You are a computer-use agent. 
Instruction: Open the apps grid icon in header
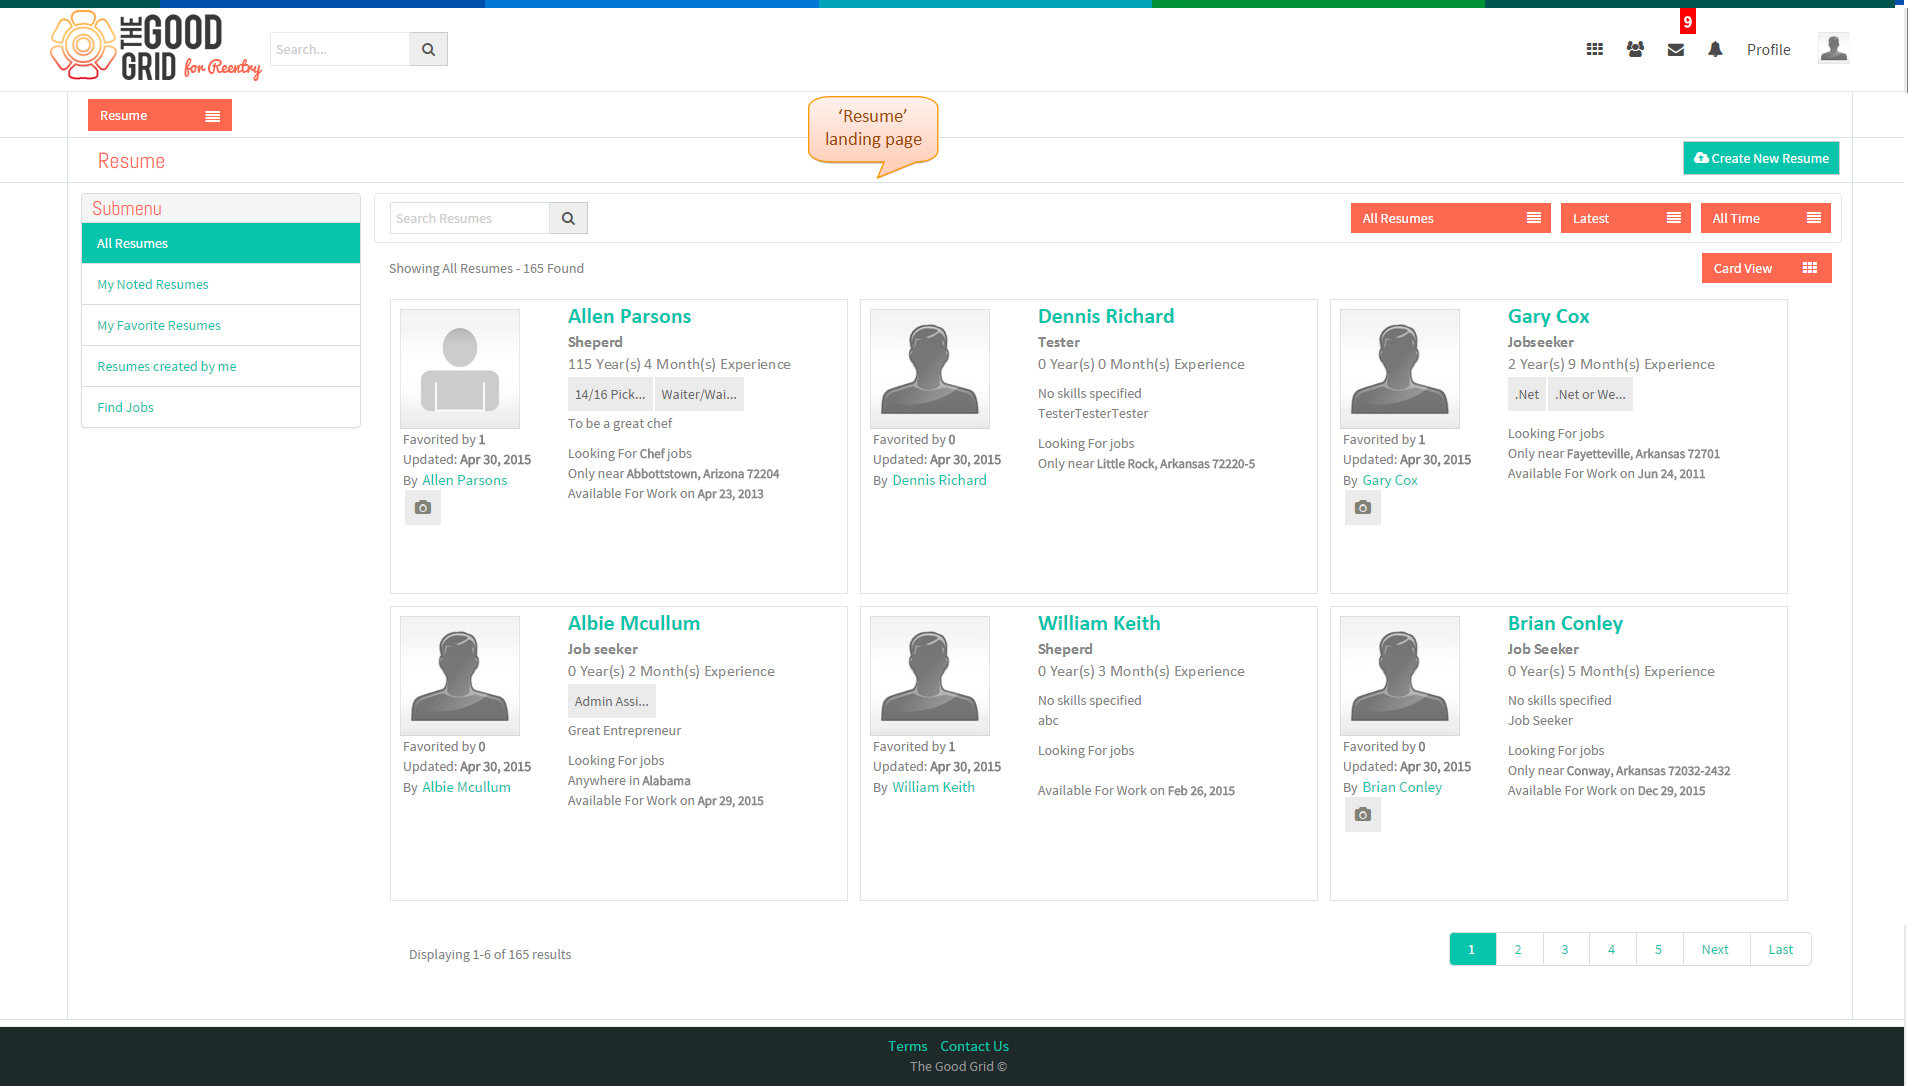click(1595, 49)
